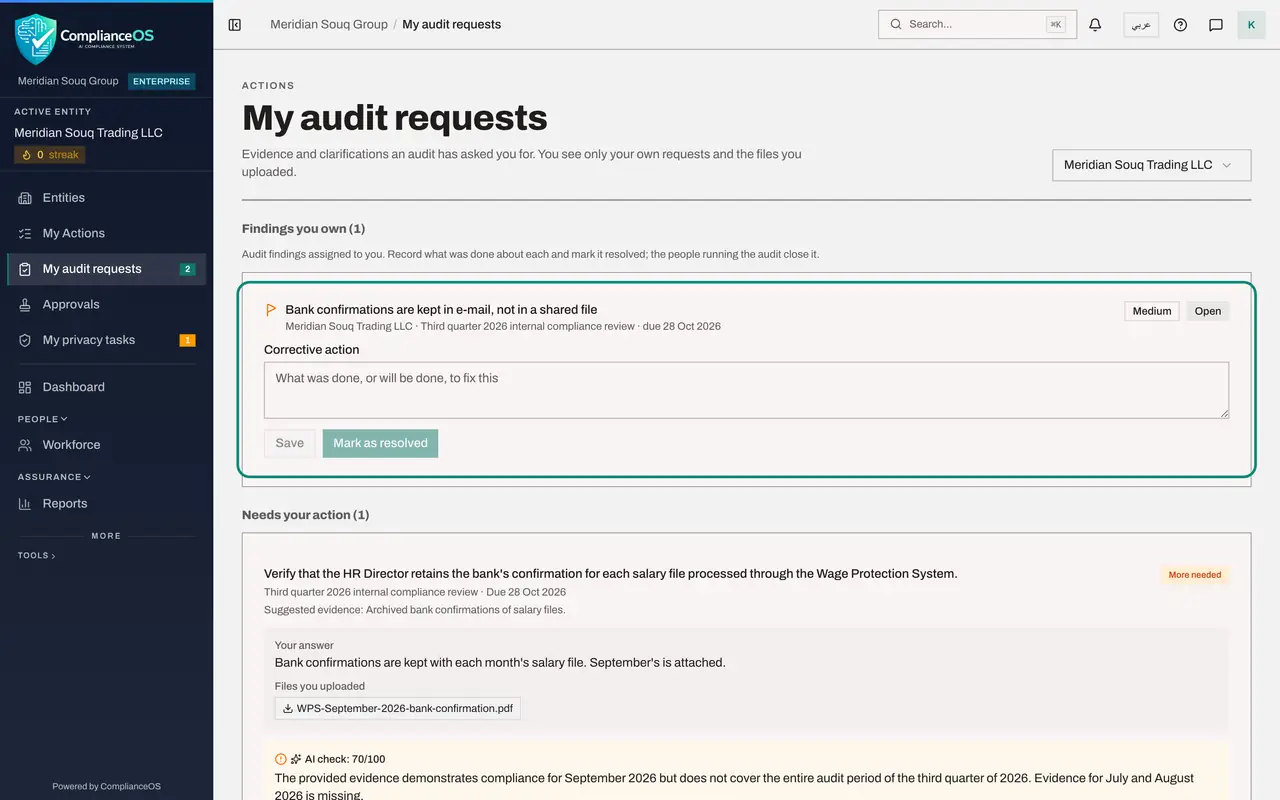This screenshot has width=1280, height=800.
Task: Open Workforce in the sidebar
Action: tap(106, 445)
